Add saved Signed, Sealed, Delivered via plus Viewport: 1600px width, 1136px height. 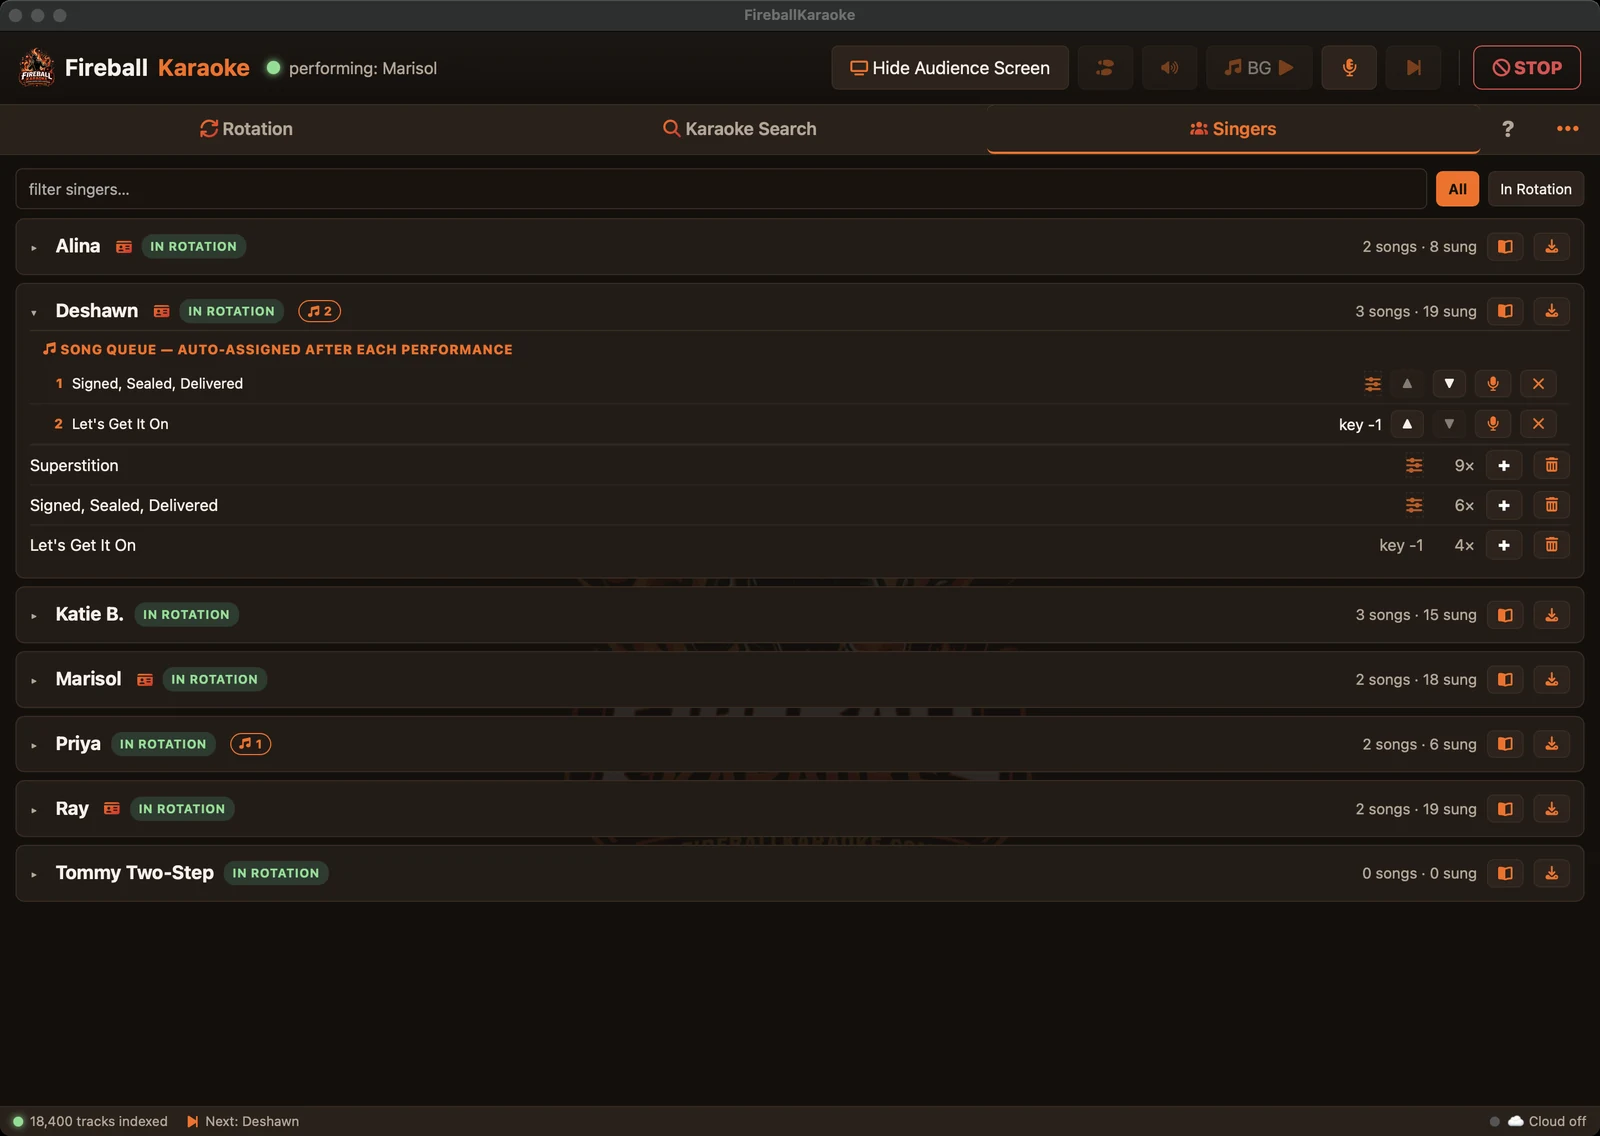[1504, 505]
